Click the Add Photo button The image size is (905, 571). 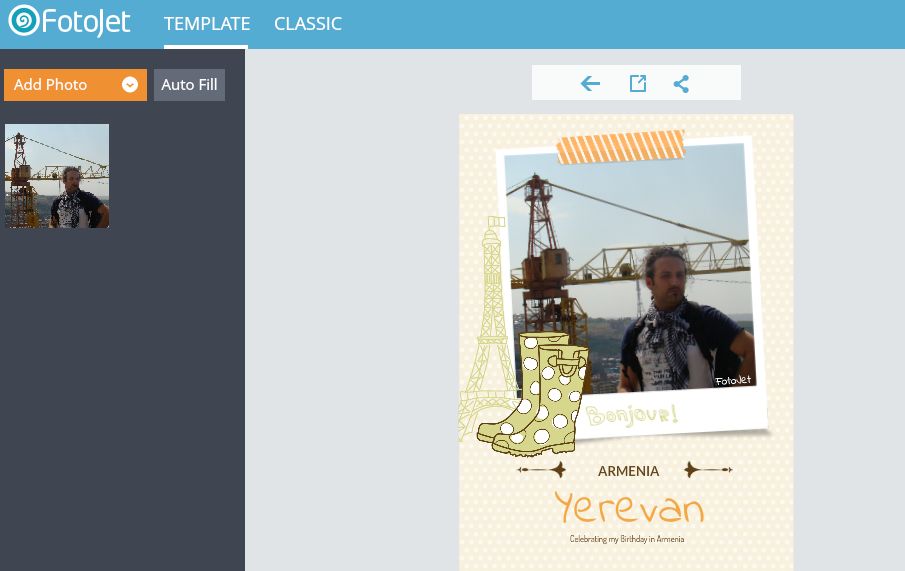pos(75,85)
